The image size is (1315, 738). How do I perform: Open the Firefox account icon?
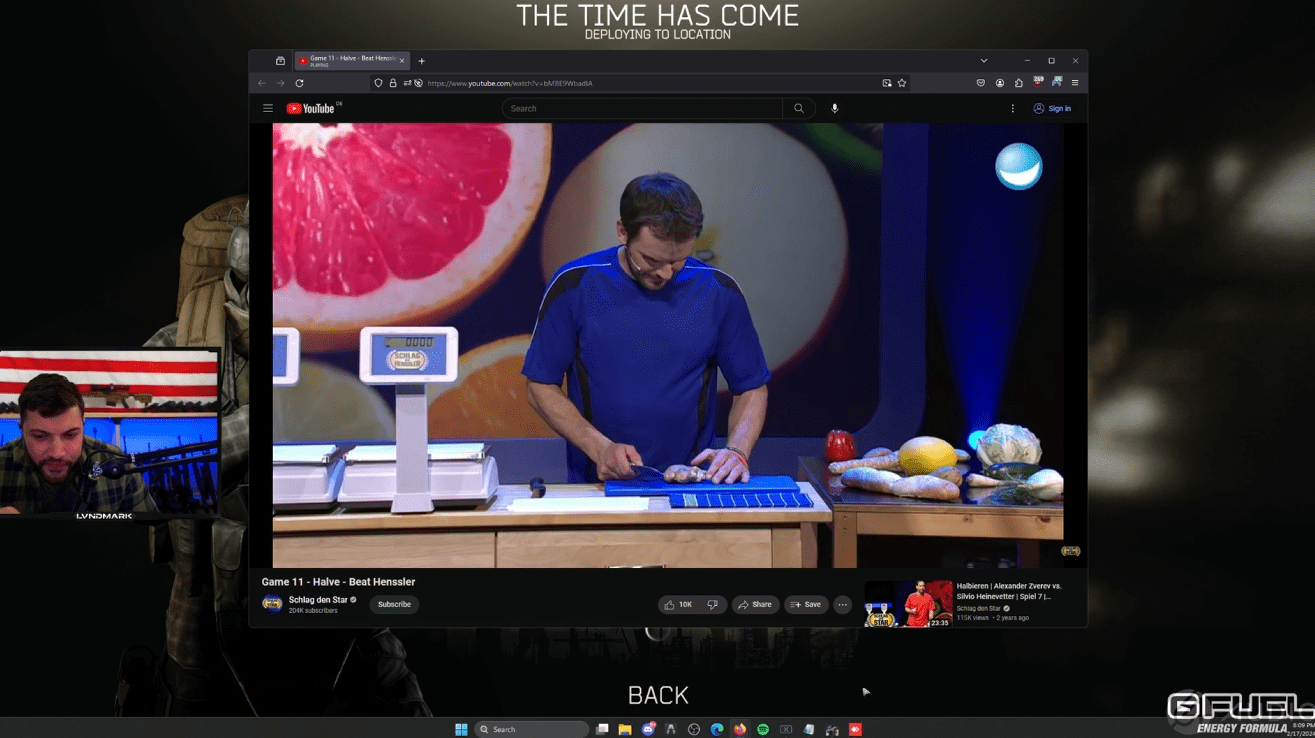point(999,83)
